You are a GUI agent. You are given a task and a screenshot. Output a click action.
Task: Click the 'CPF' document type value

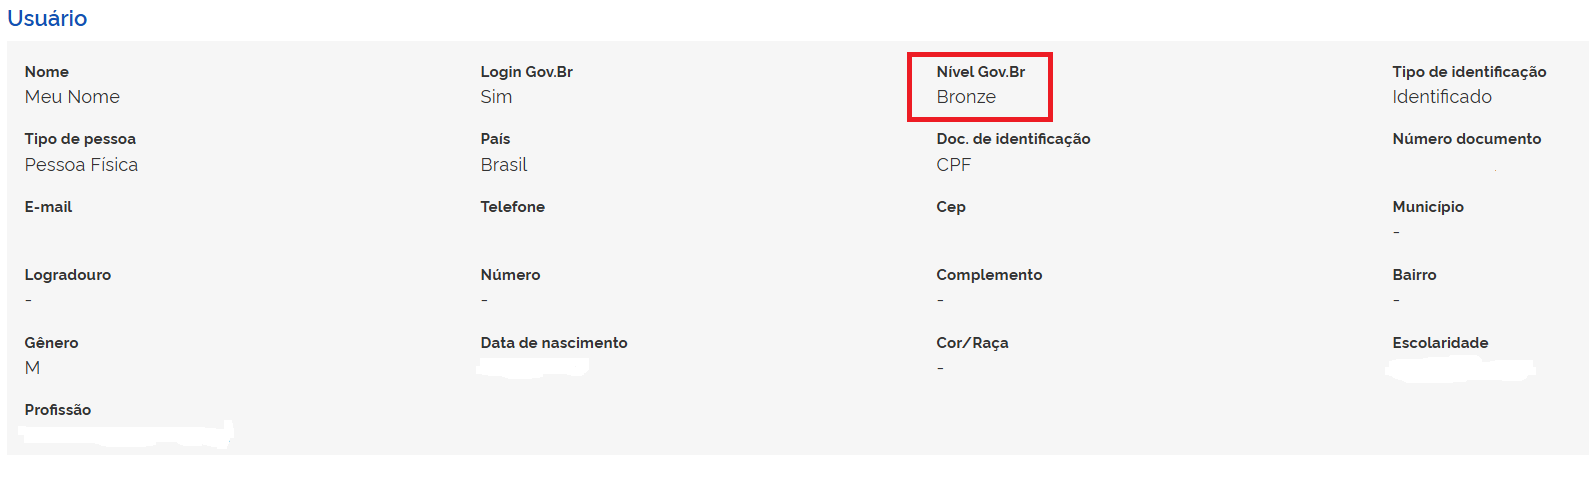(x=953, y=165)
